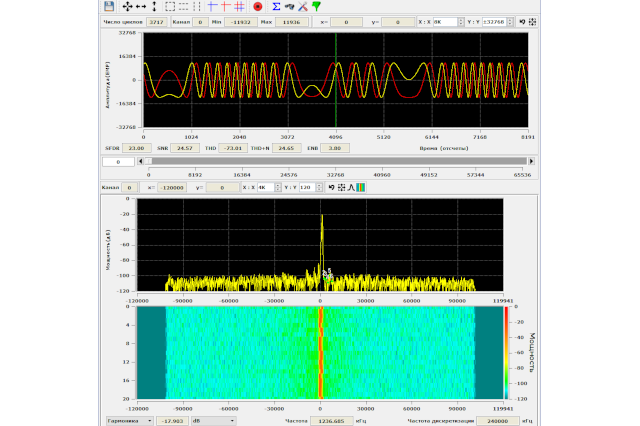Click the red record button icon
Viewport: 640px width, 426px height.
coord(257,6)
